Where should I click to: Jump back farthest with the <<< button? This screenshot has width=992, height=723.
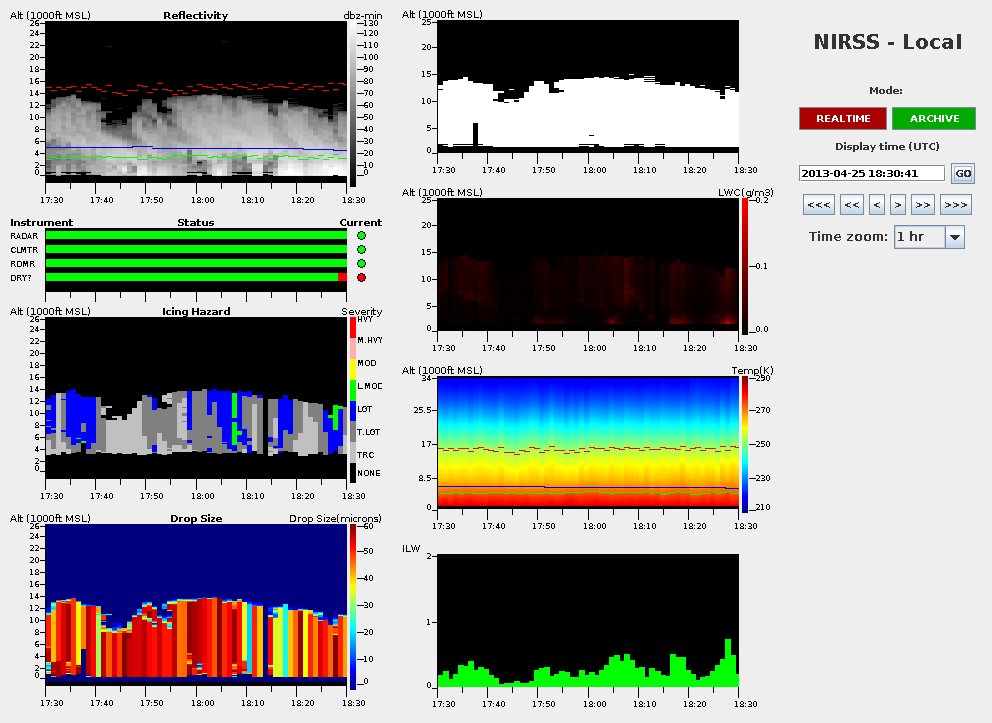pyautogui.click(x=817, y=205)
